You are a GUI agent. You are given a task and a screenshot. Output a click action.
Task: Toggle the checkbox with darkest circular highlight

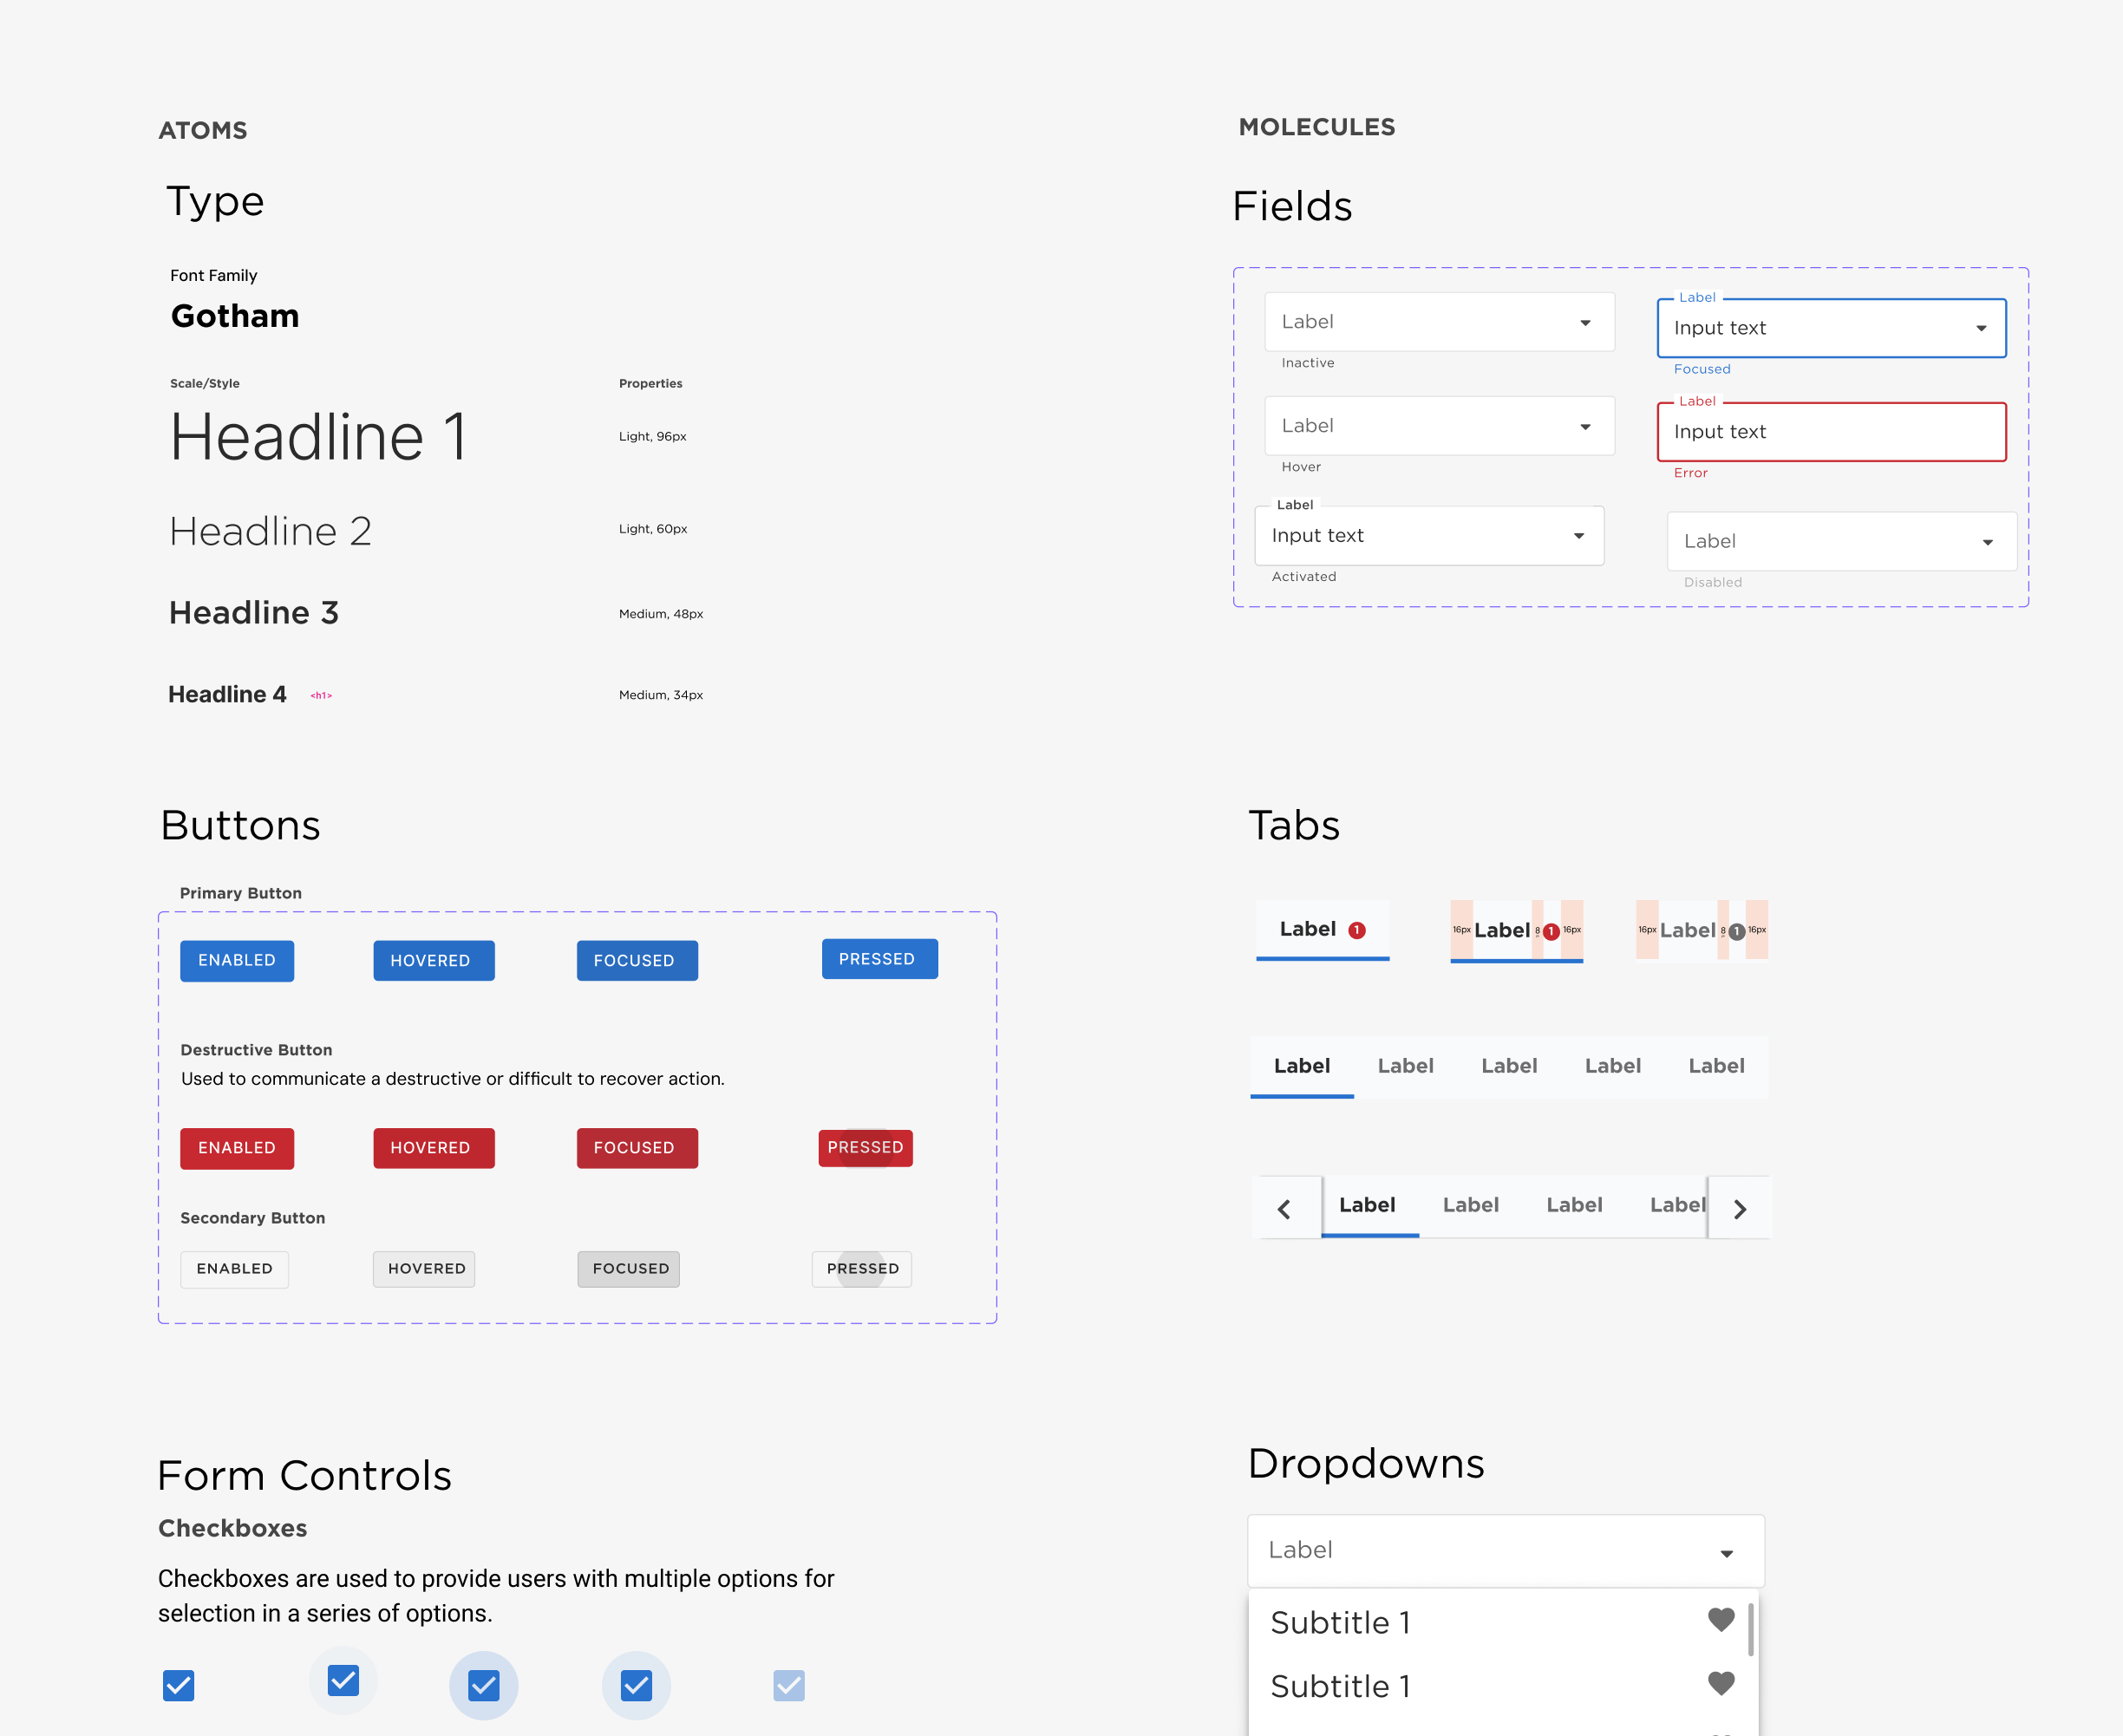tap(484, 1685)
